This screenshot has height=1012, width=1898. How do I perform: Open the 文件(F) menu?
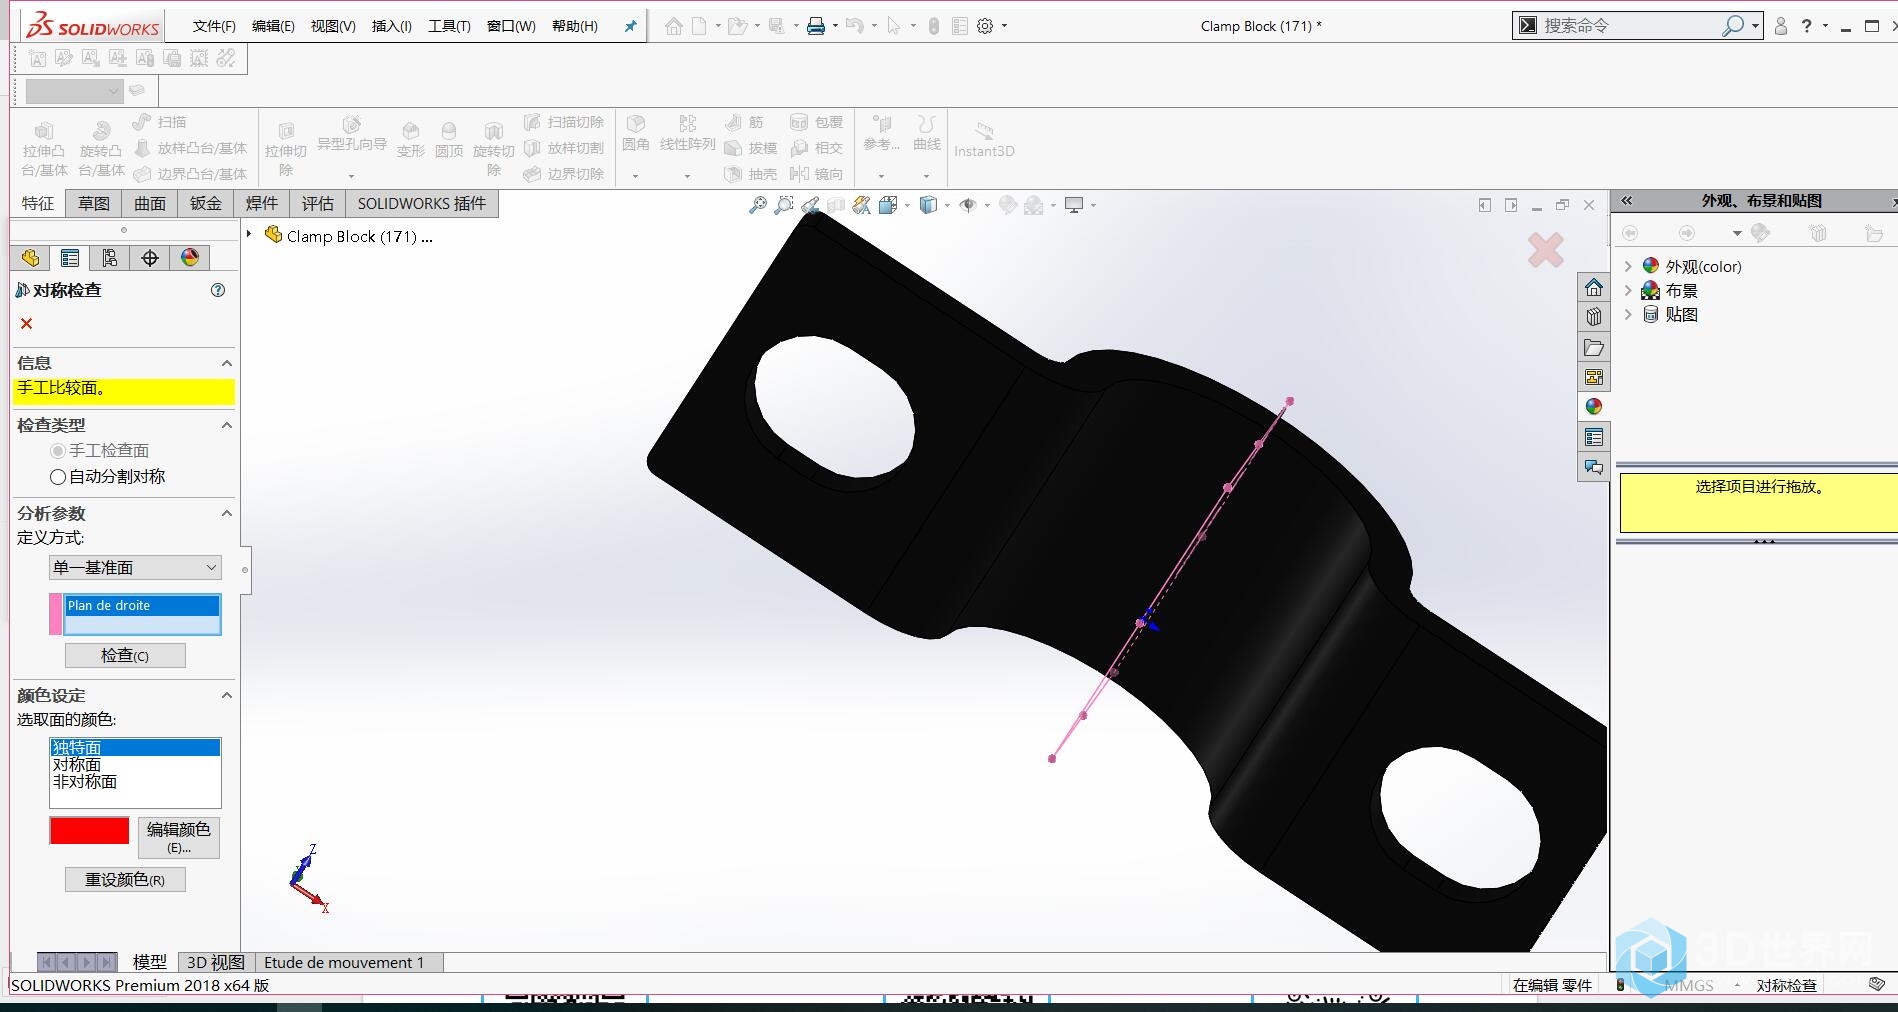(x=214, y=26)
